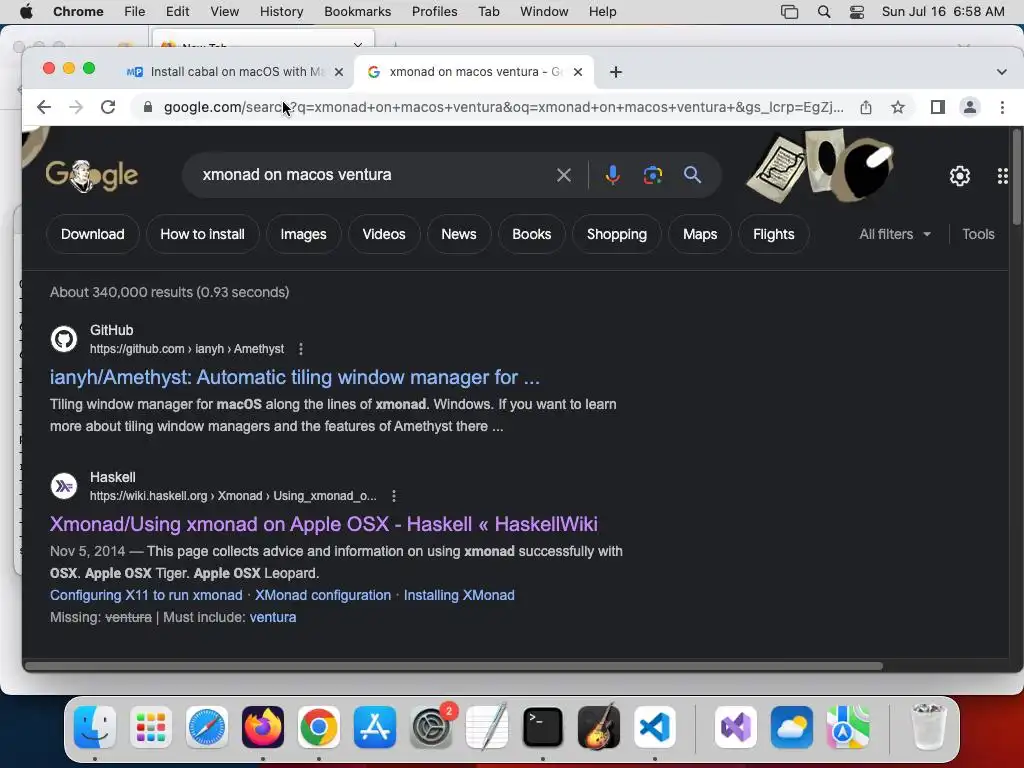Close the xmonad on macos ventura tab
Screen dimensions: 1024x768
click(578, 72)
